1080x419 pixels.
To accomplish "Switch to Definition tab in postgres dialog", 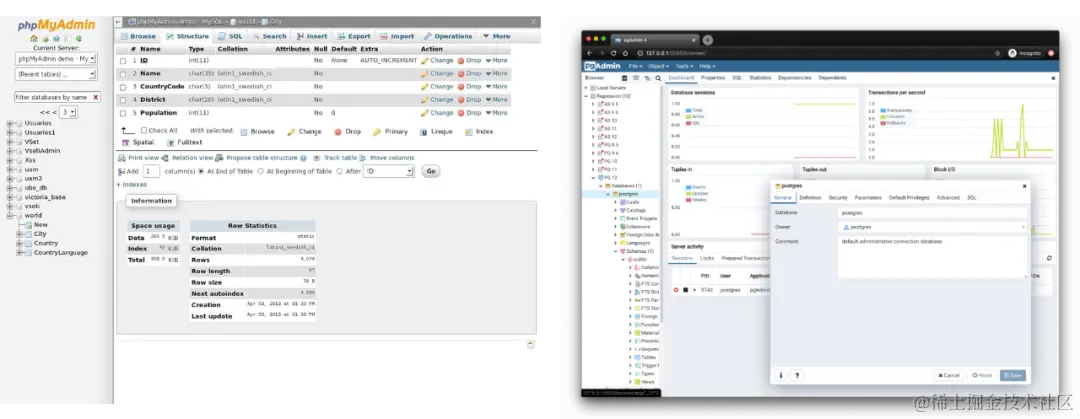I will 810,198.
